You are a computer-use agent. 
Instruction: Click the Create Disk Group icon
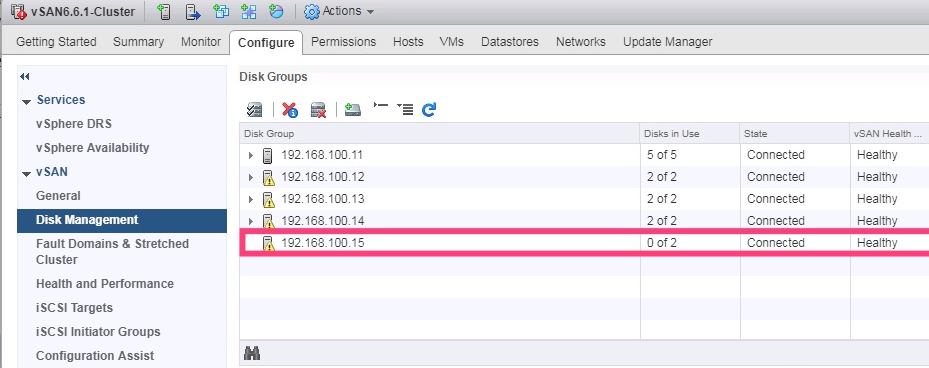click(x=353, y=109)
